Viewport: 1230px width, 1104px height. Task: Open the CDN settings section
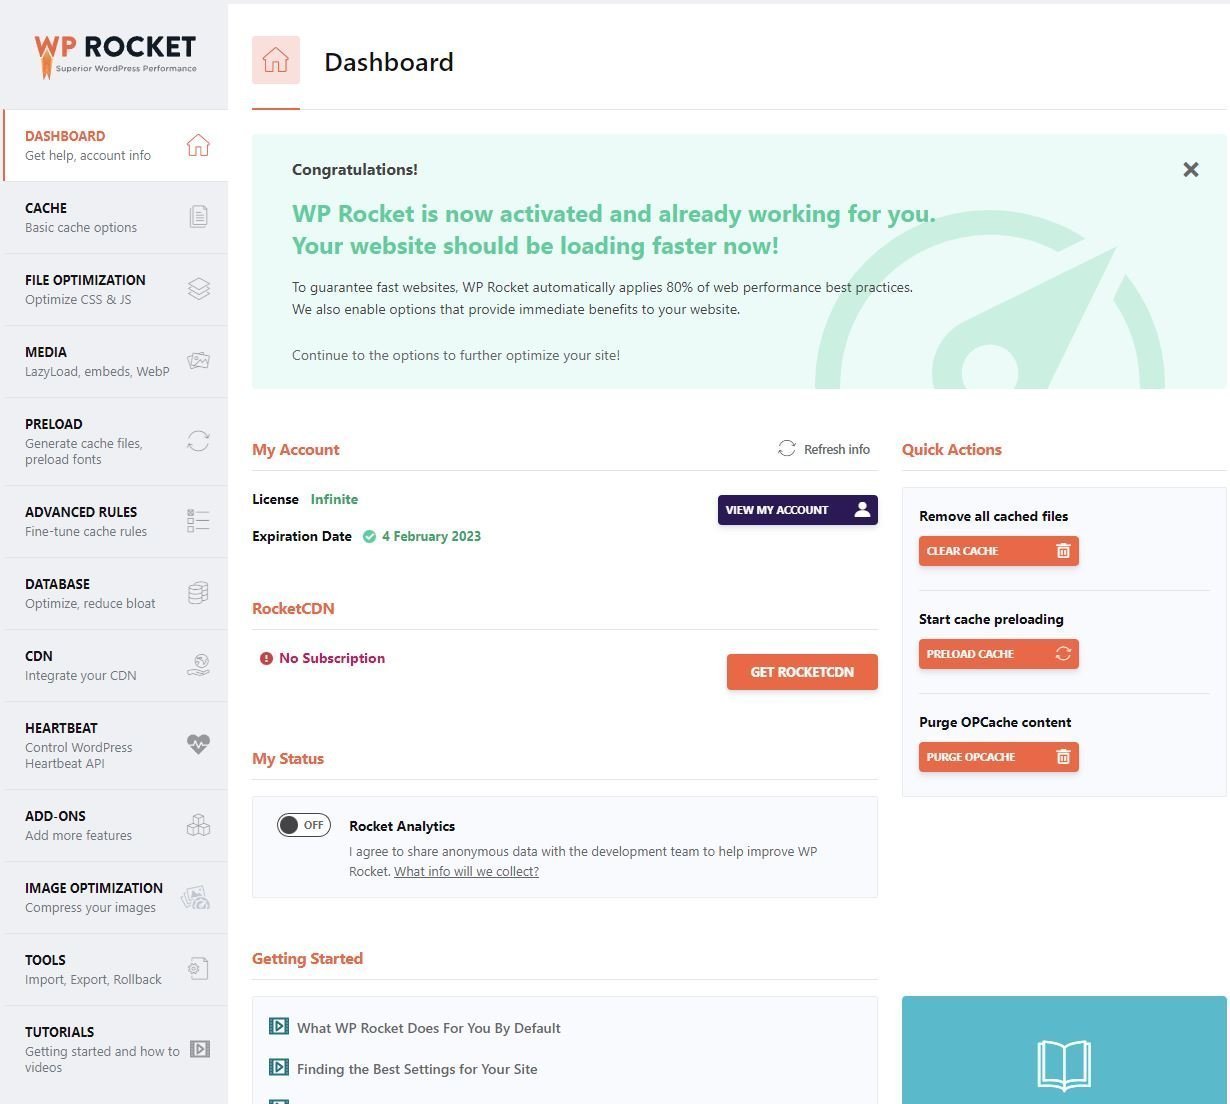[x=116, y=665]
